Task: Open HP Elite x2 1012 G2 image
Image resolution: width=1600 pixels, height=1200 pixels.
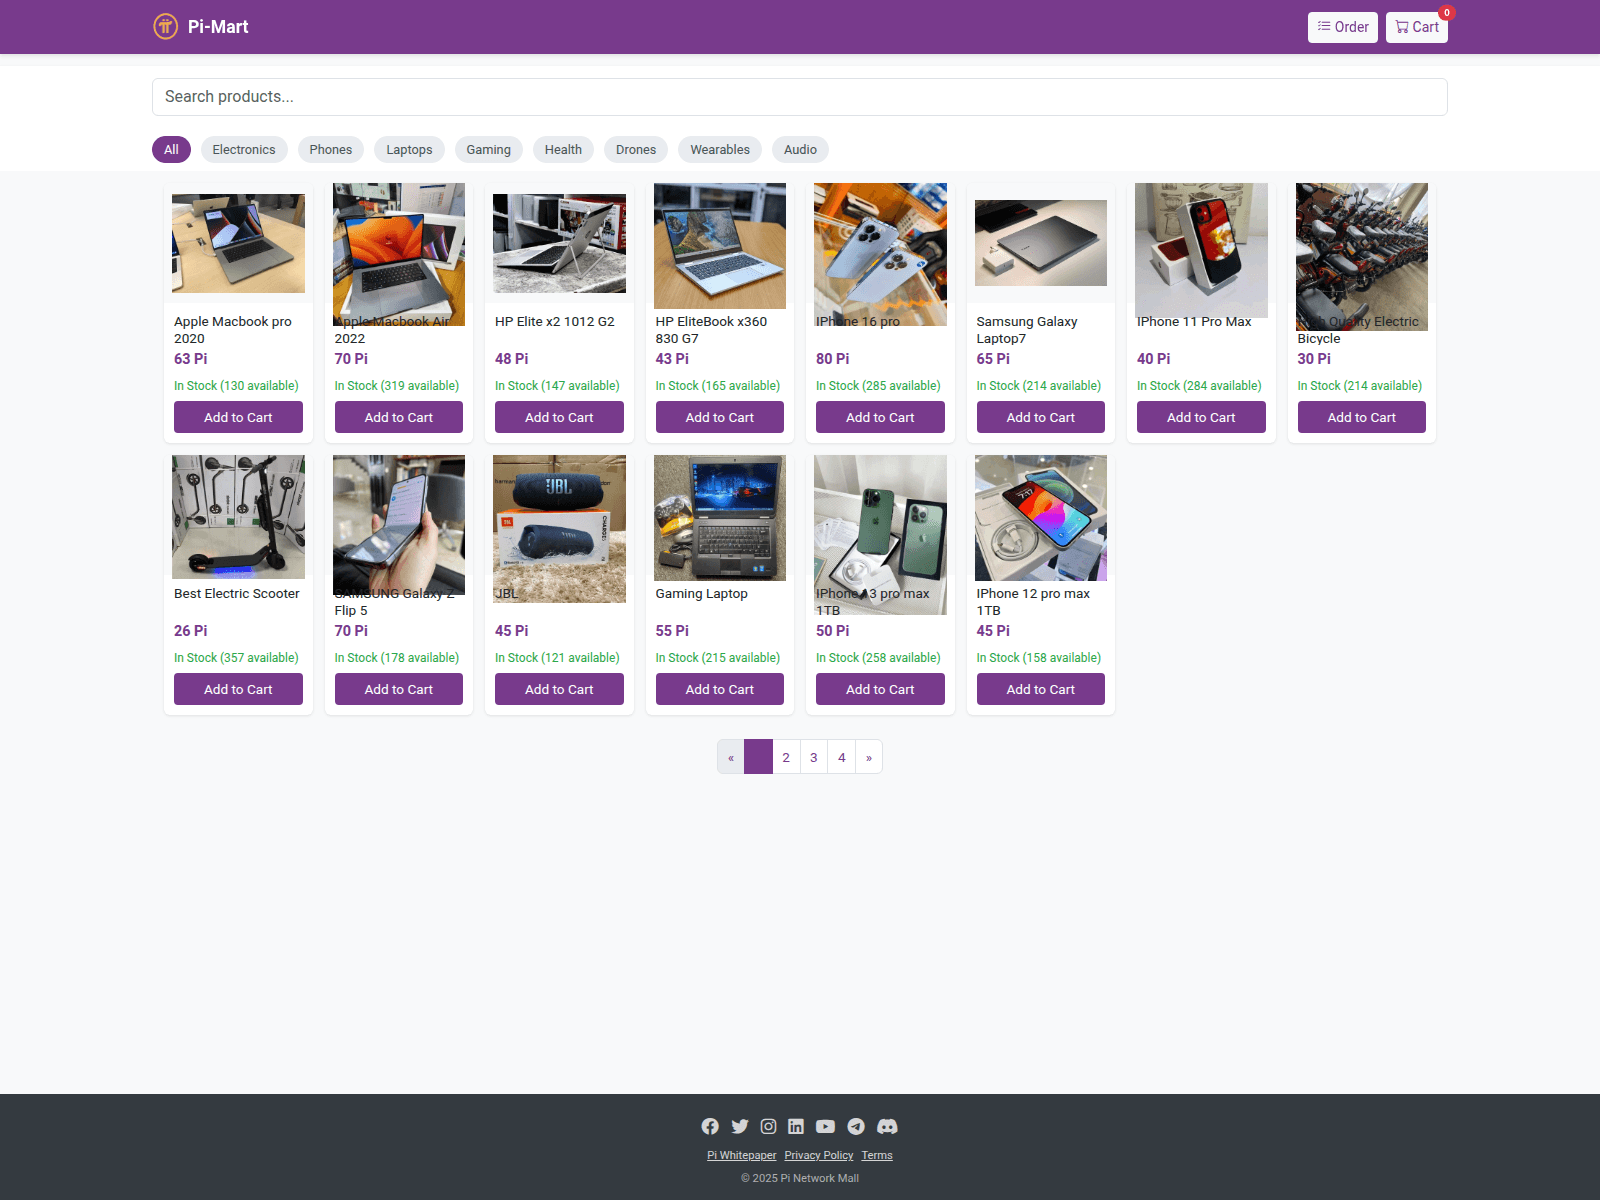Action: pos(559,243)
